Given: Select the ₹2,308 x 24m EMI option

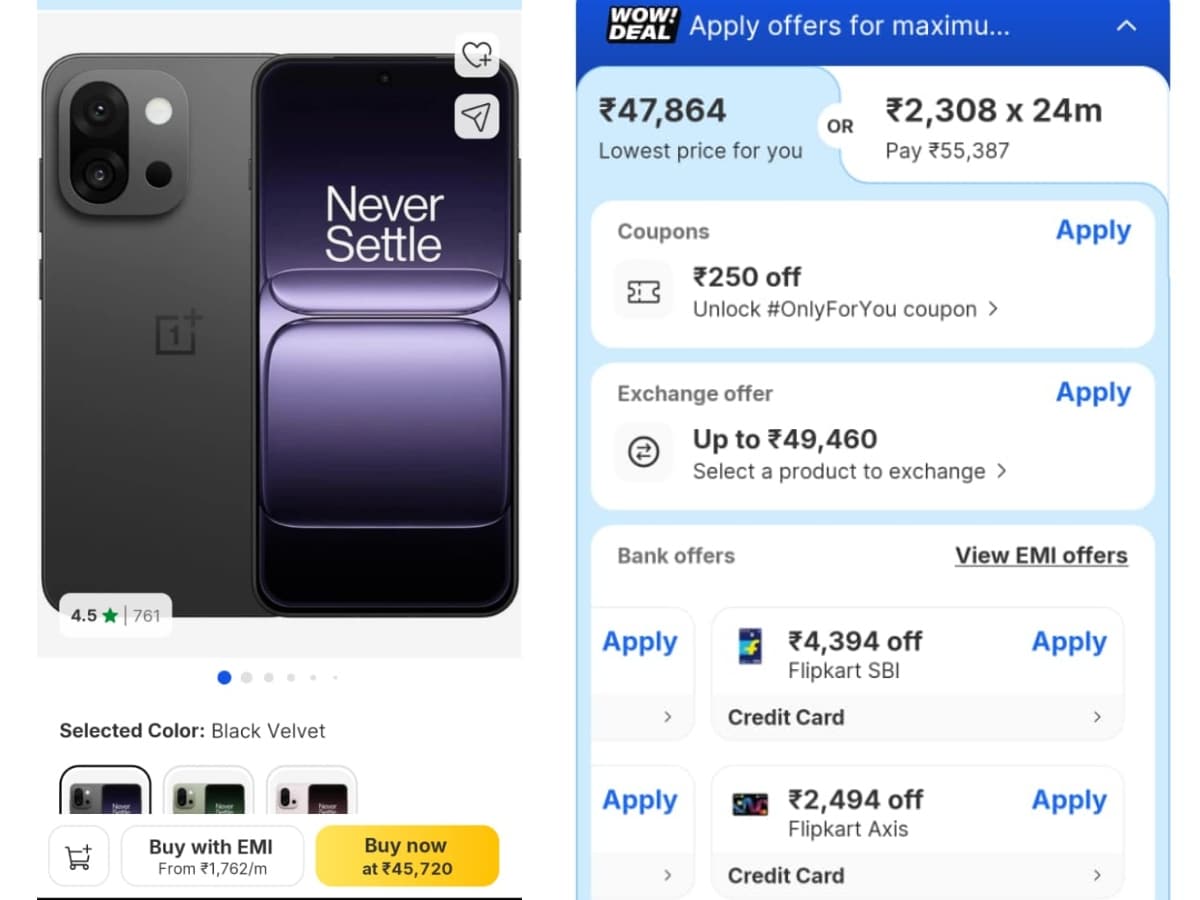Looking at the screenshot, I should tap(993, 127).
